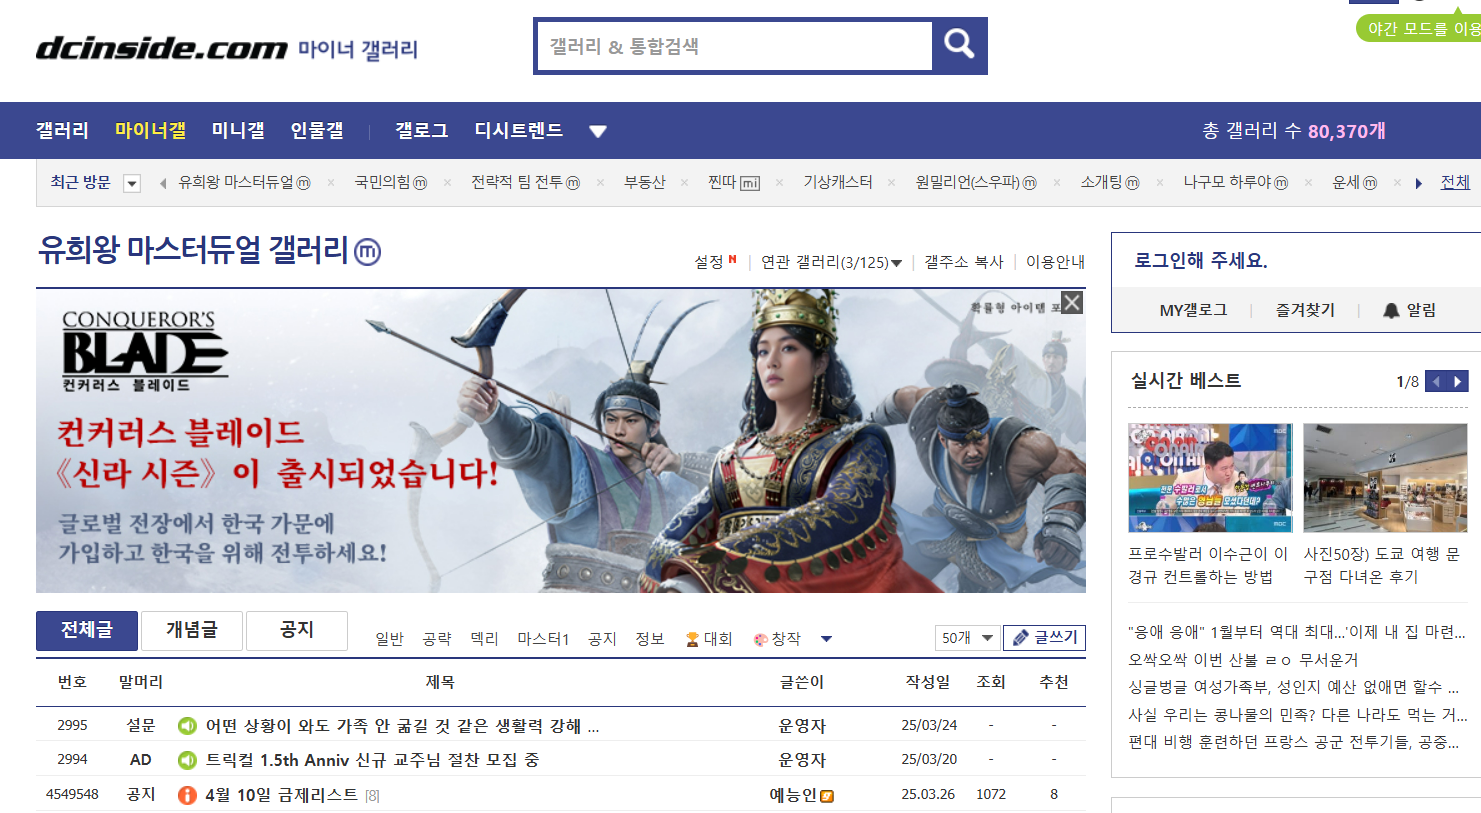Filter posts by 창작 category
Screen dimensions: 1481x813
pyautogui.click(x=777, y=639)
